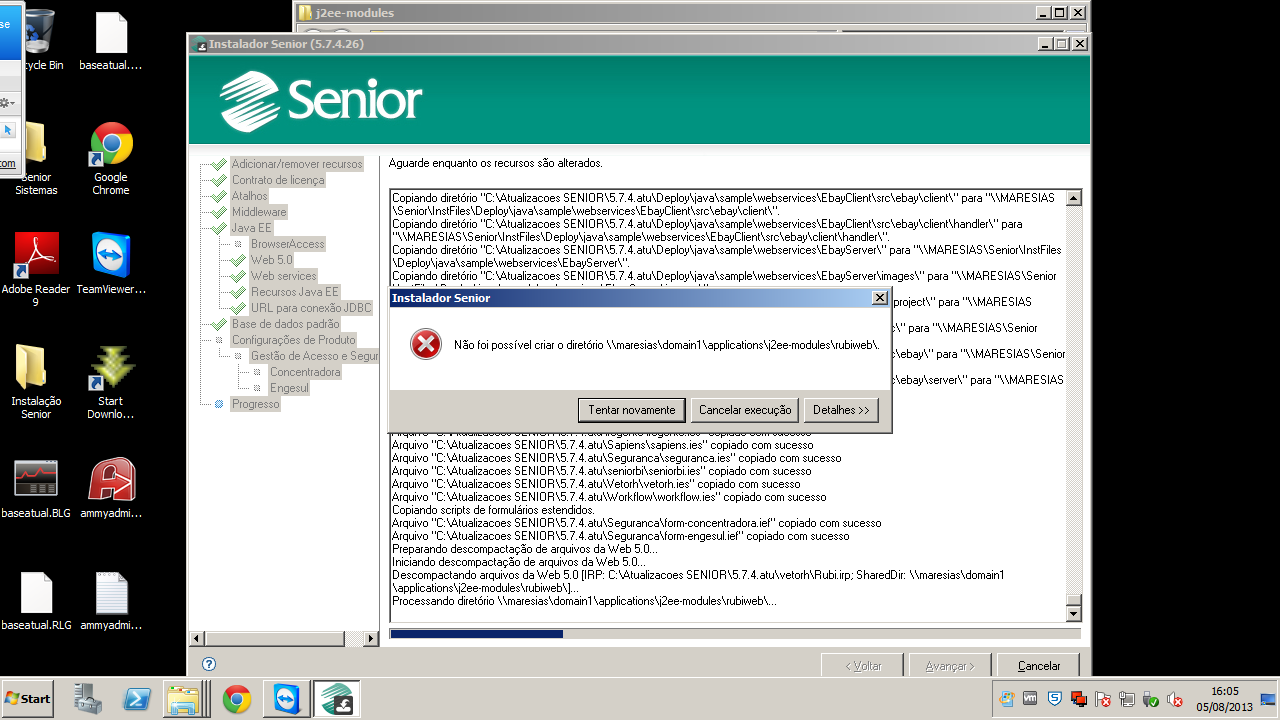Open TeamViewer desktop icon
The width and height of the screenshot is (1280, 720).
(111, 256)
